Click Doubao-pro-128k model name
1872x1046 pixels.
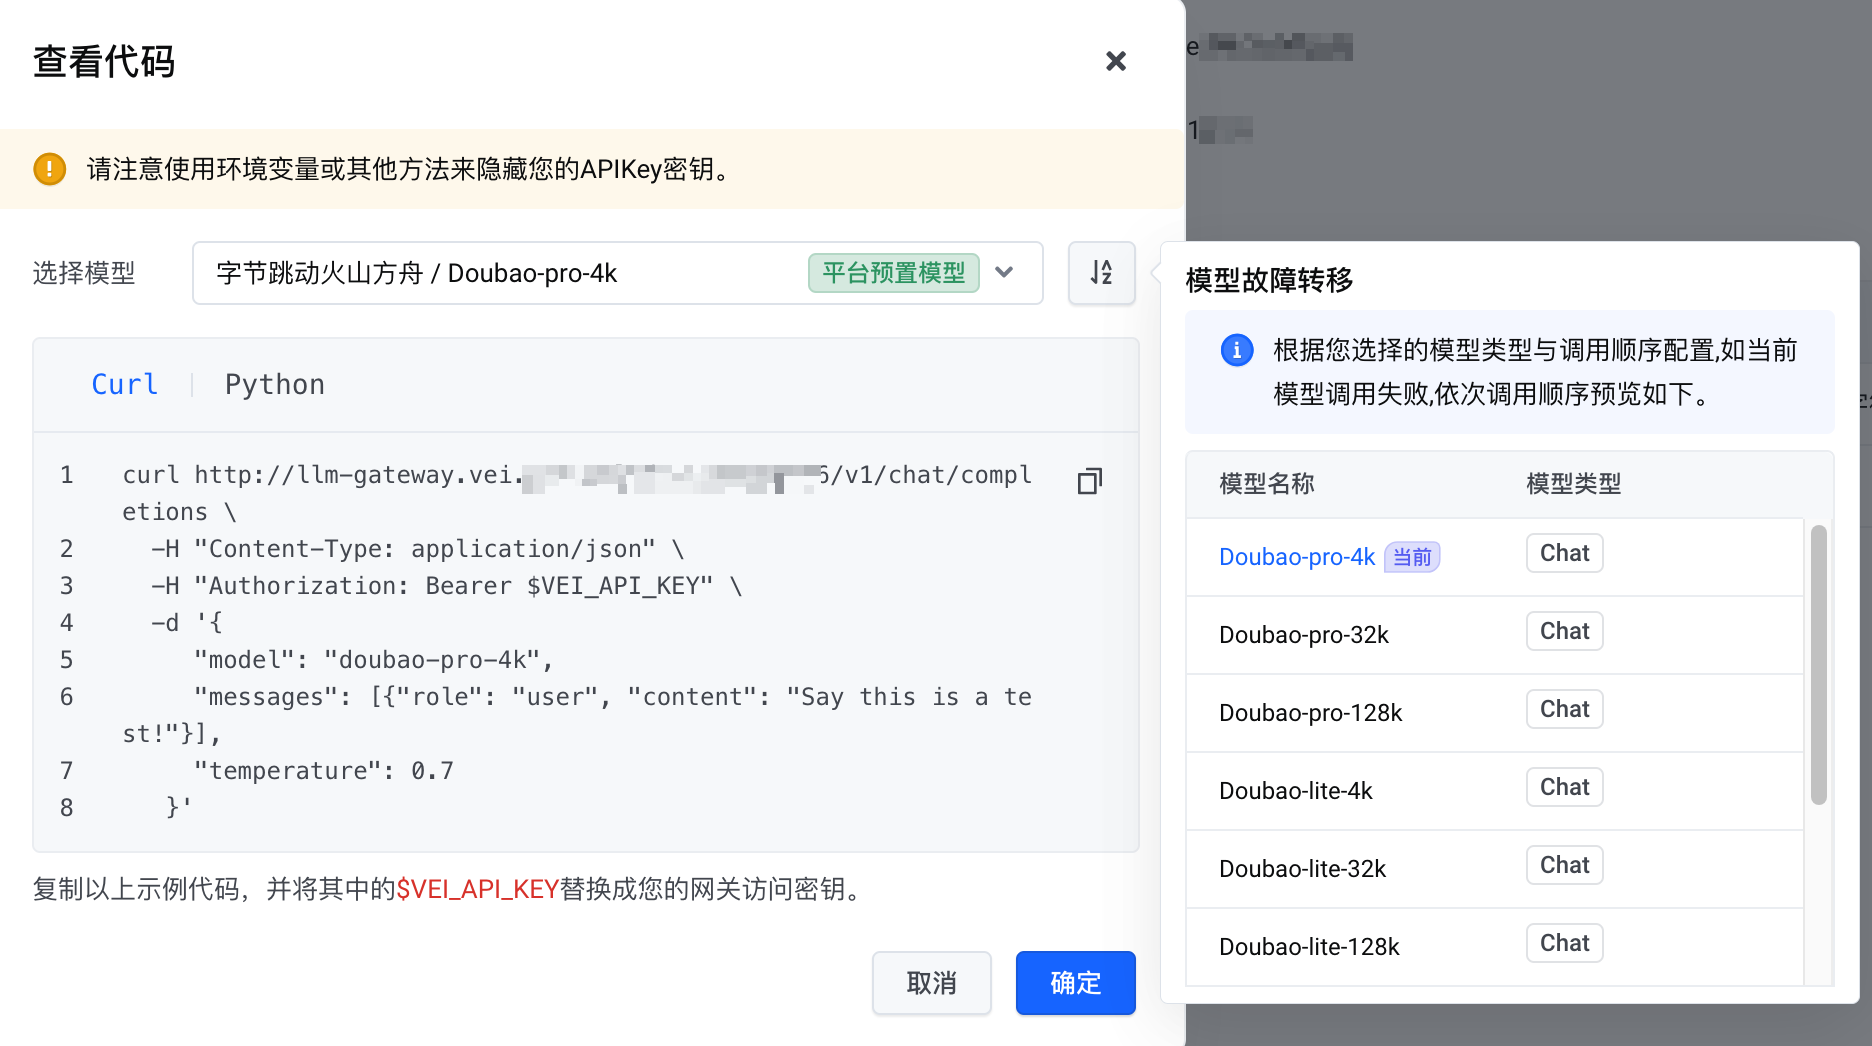1311,713
